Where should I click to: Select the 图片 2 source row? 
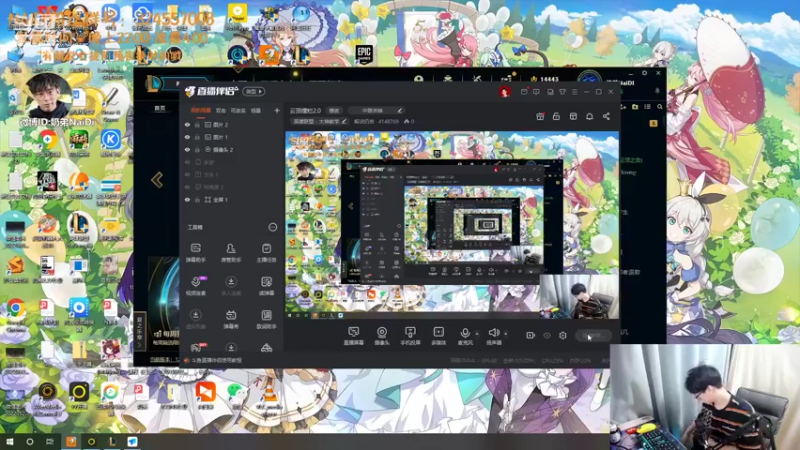pyautogui.click(x=232, y=124)
